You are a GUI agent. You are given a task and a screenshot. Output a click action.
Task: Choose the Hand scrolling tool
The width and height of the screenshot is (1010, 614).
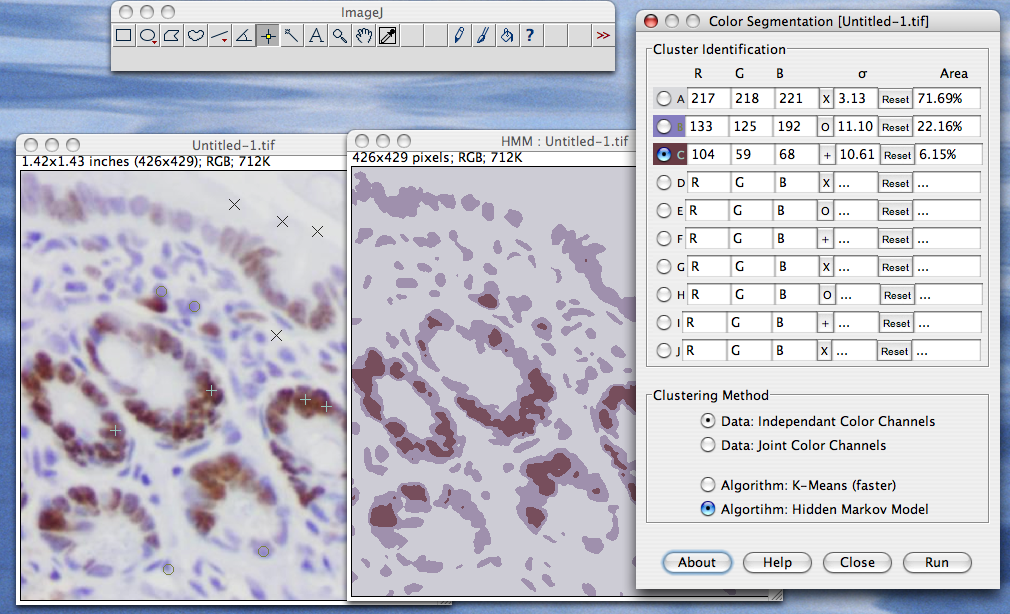(x=363, y=36)
